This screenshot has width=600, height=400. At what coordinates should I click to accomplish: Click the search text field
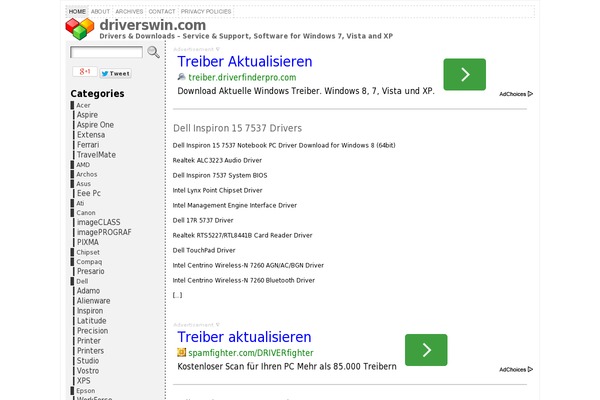point(106,52)
